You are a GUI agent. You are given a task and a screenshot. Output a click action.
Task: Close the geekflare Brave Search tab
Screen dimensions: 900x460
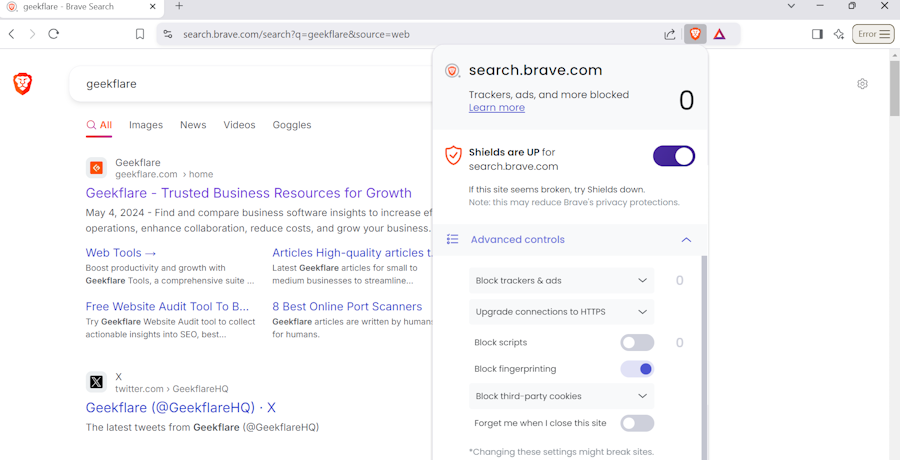point(153,6)
